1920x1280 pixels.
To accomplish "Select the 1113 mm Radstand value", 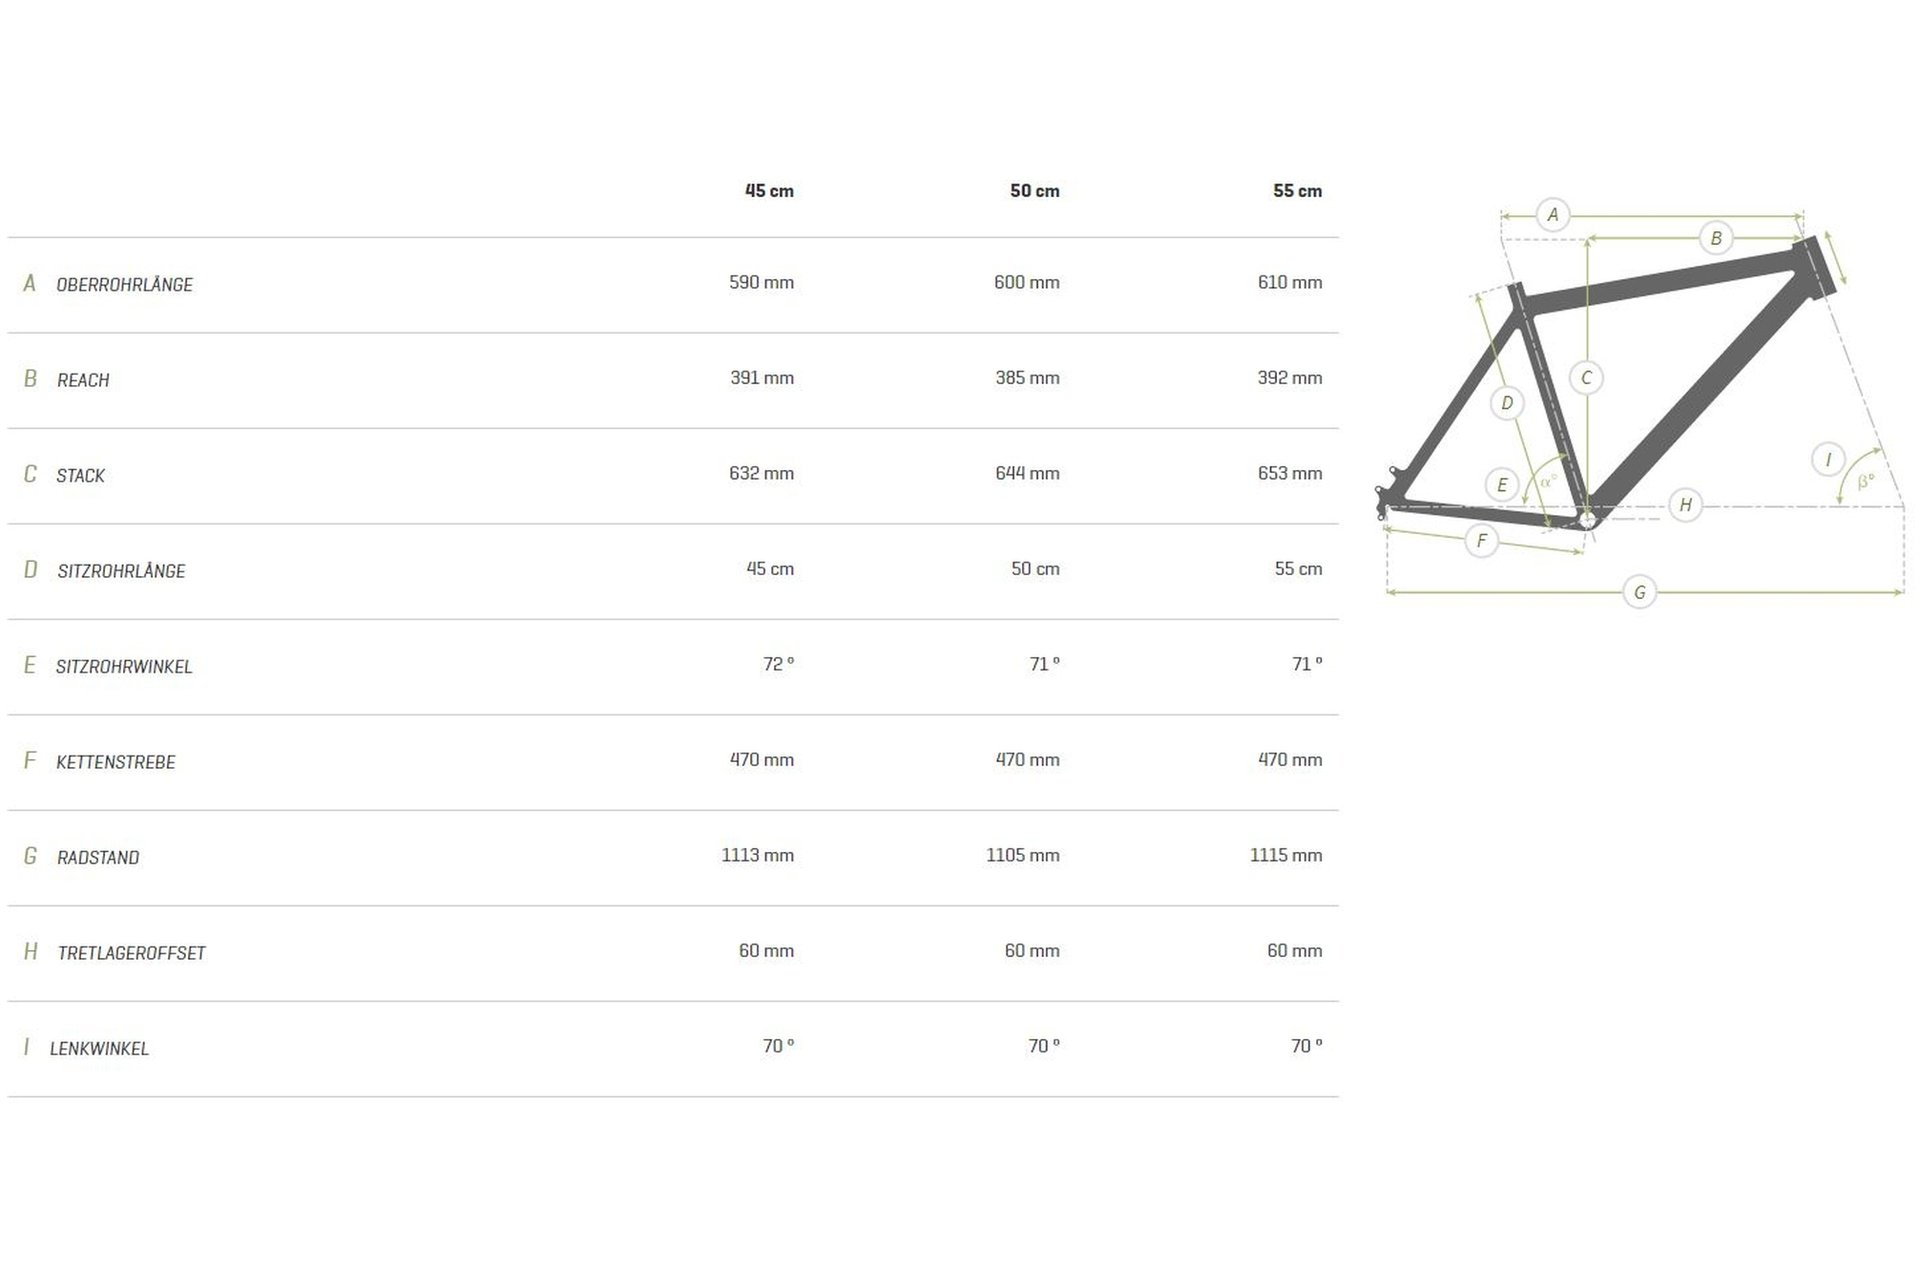I will click(757, 855).
